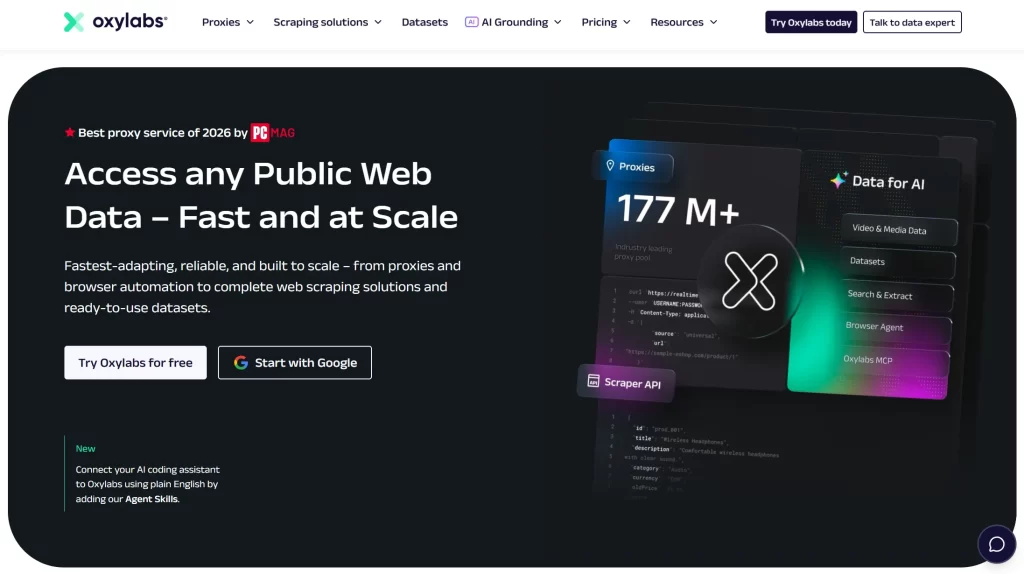This screenshot has height=574, width=1024.
Task: Click 'Industry leading proxy pool' caption
Action: 643,252
